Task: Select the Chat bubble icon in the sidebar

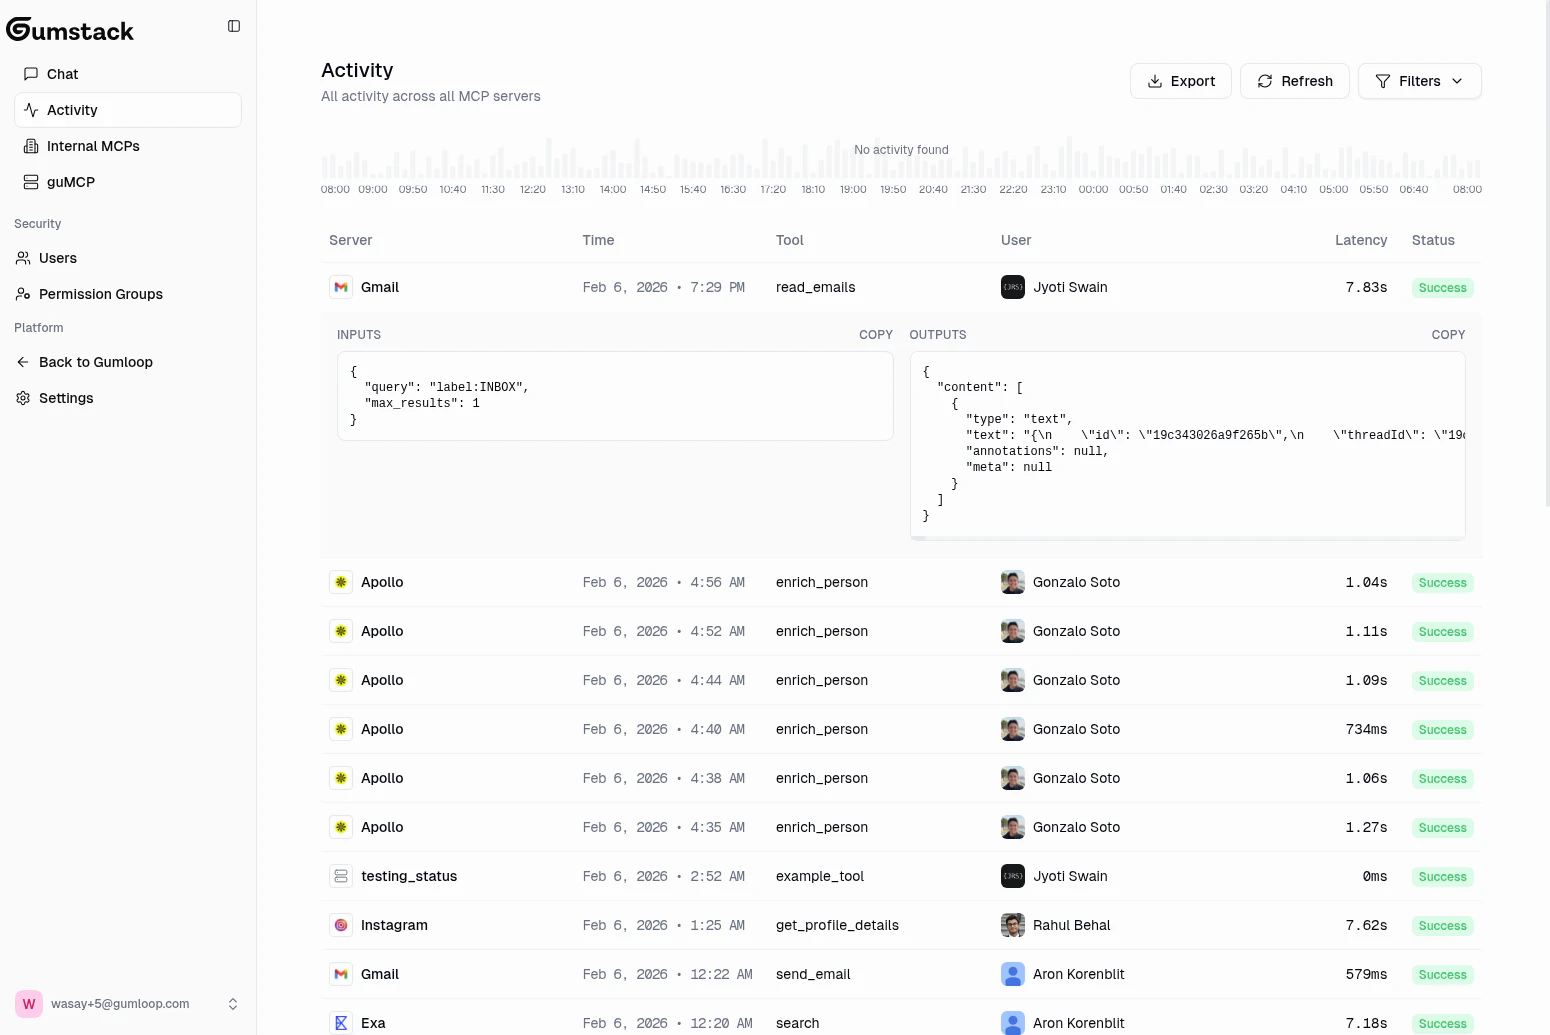Action: coord(30,73)
